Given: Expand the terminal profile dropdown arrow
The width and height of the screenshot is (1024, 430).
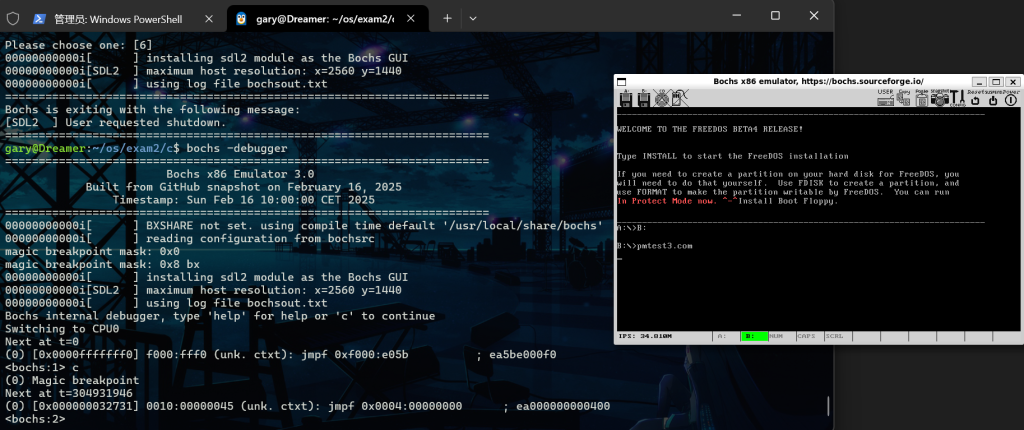Looking at the screenshot, I should tap(473, 18).
